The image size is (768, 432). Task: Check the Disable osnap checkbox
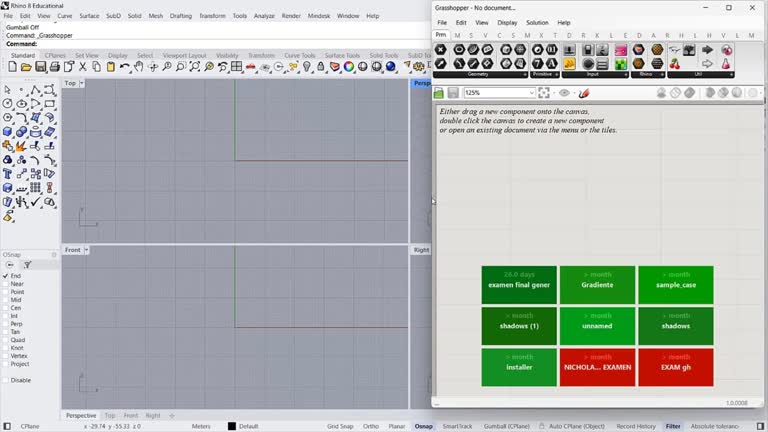pyautogui.click(x=6, y=380)
